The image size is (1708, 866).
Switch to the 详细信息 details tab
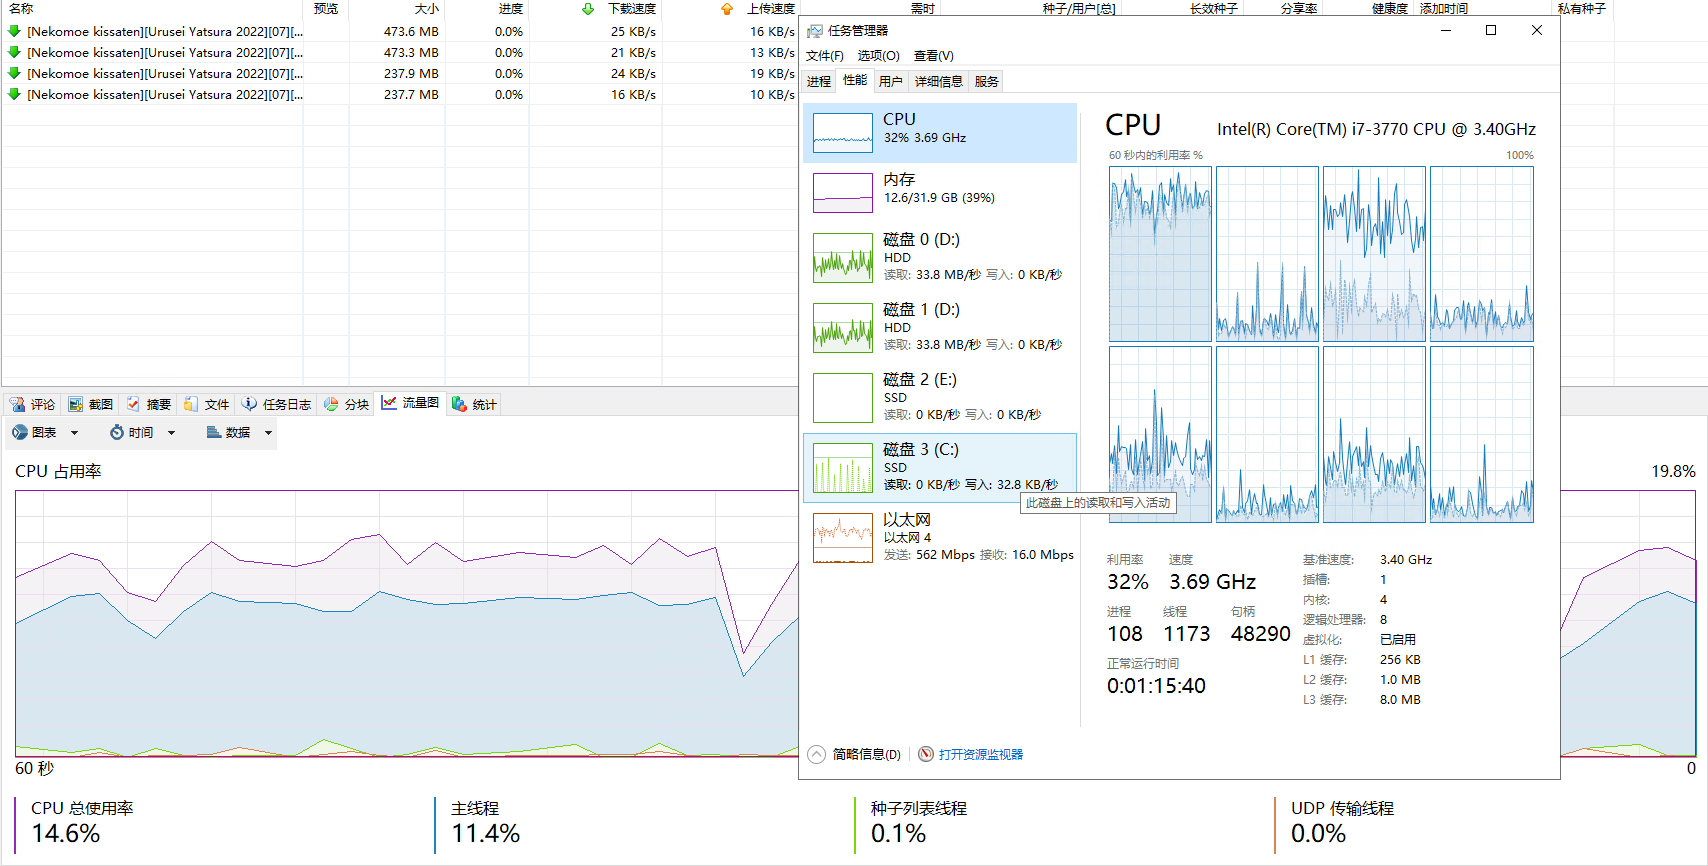938,82
